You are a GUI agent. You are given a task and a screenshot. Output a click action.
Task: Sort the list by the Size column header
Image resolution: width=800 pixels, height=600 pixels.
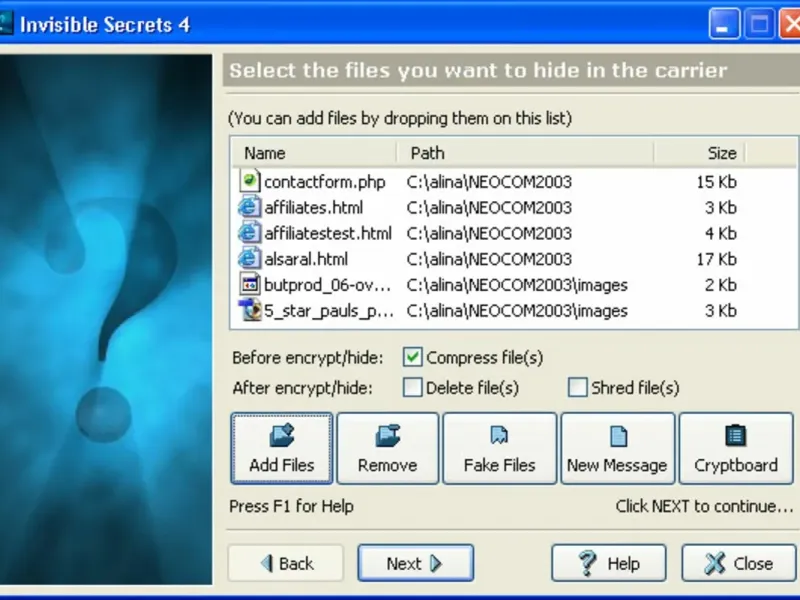(699, 153)
